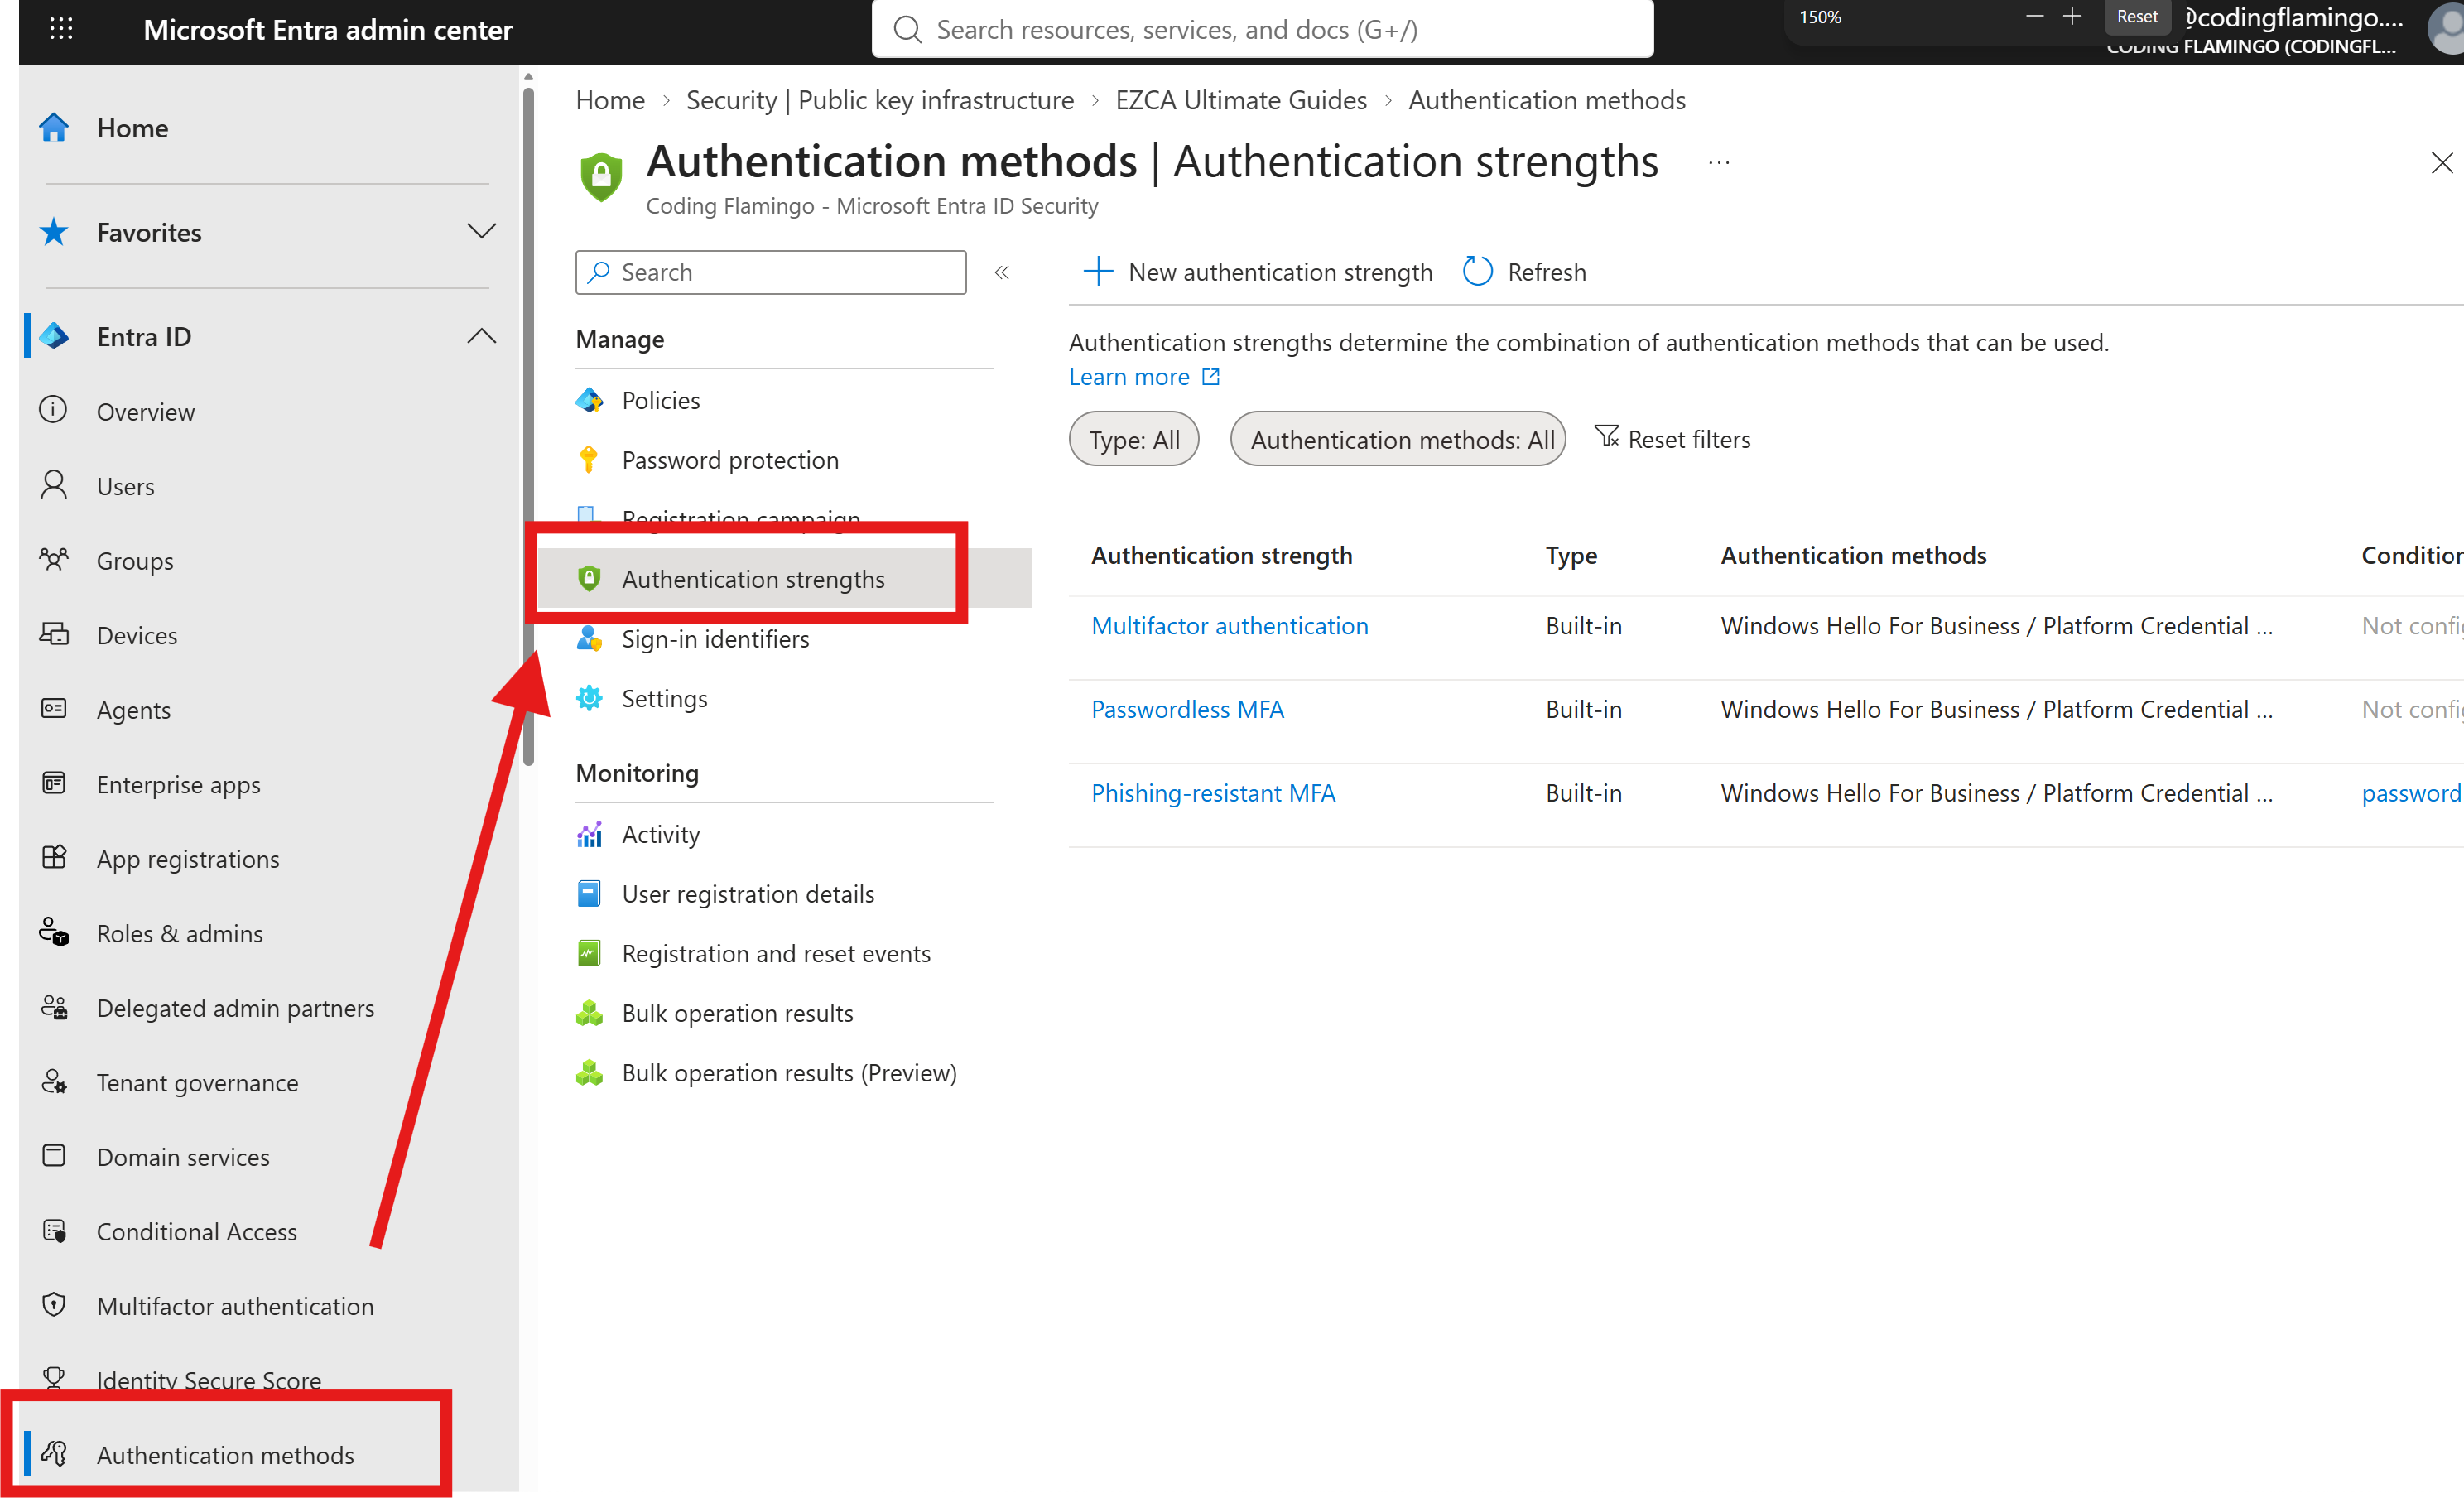Image resolution: width=2464 pixels, height=1498 pixels.
Task: Focus the Manage menu Search box
Action: point(771,272)
